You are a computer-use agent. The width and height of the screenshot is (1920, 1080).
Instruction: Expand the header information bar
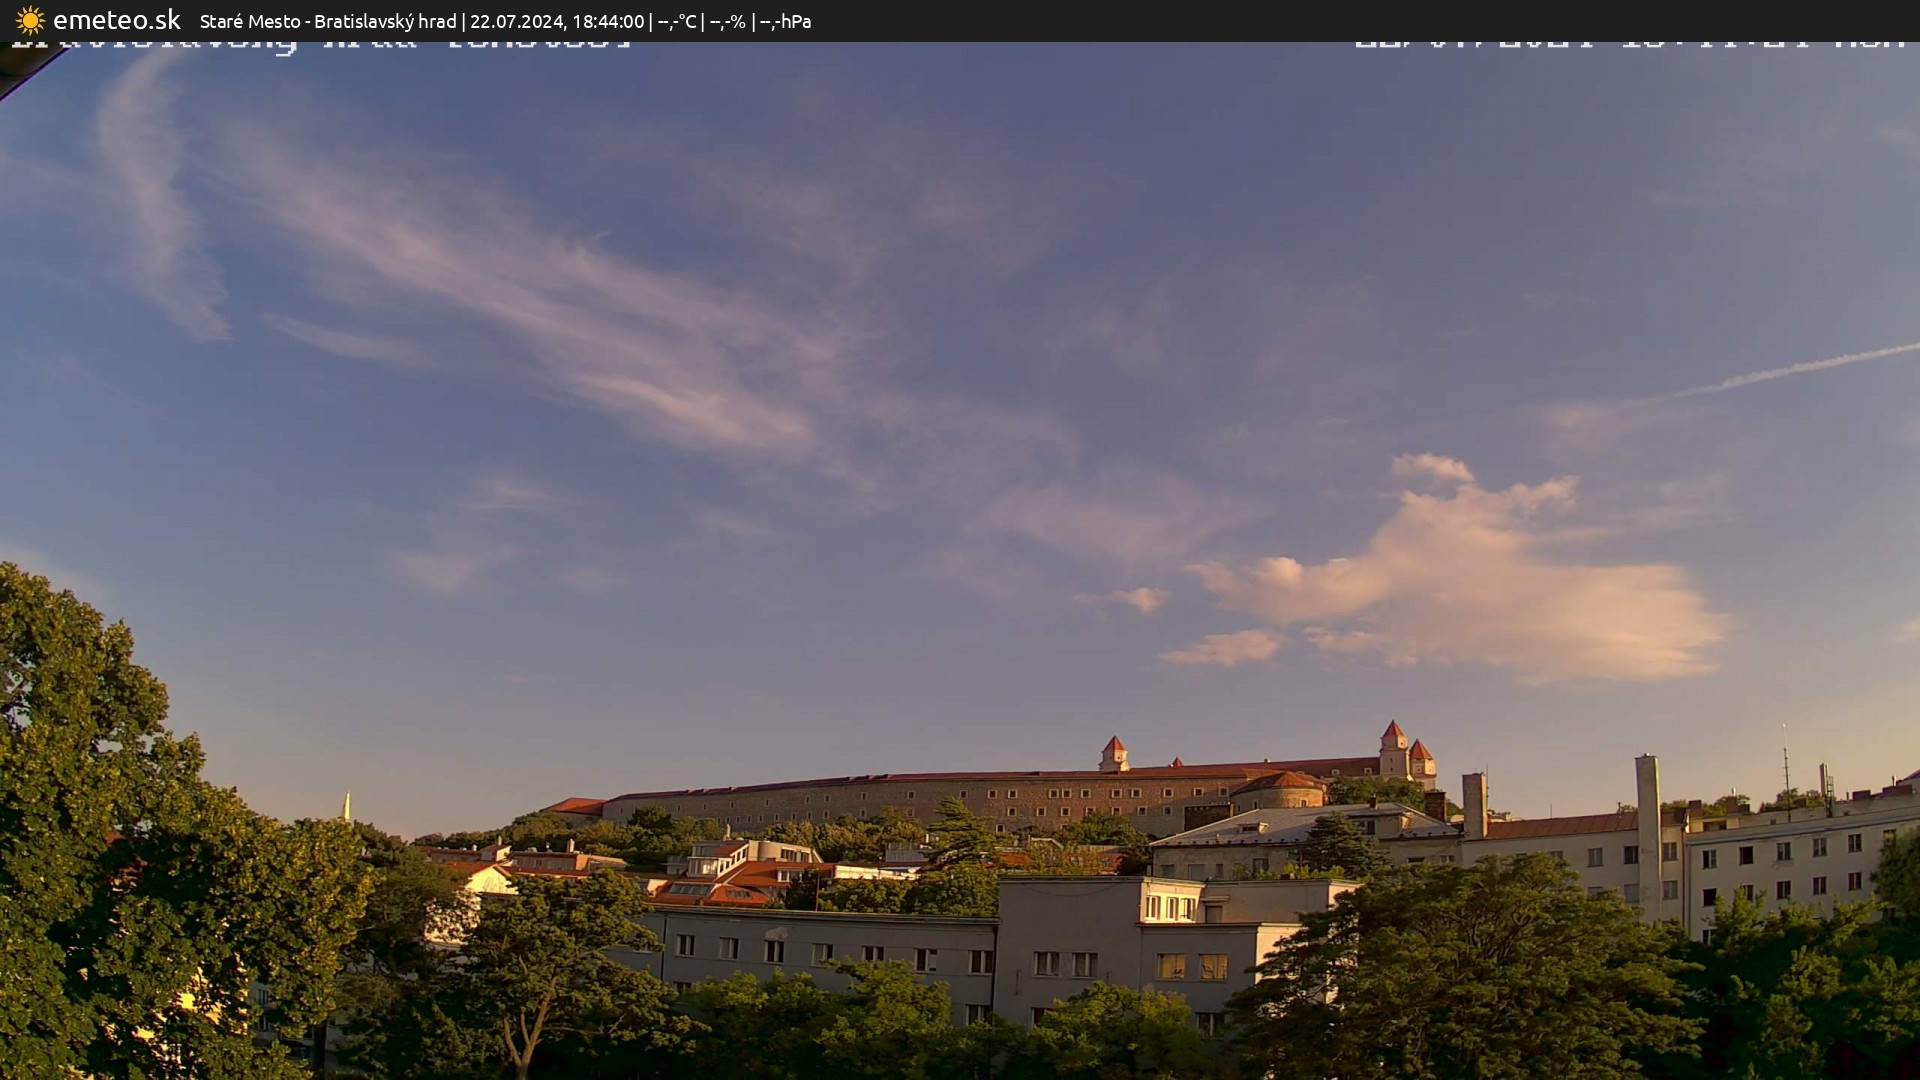[960, 20]
